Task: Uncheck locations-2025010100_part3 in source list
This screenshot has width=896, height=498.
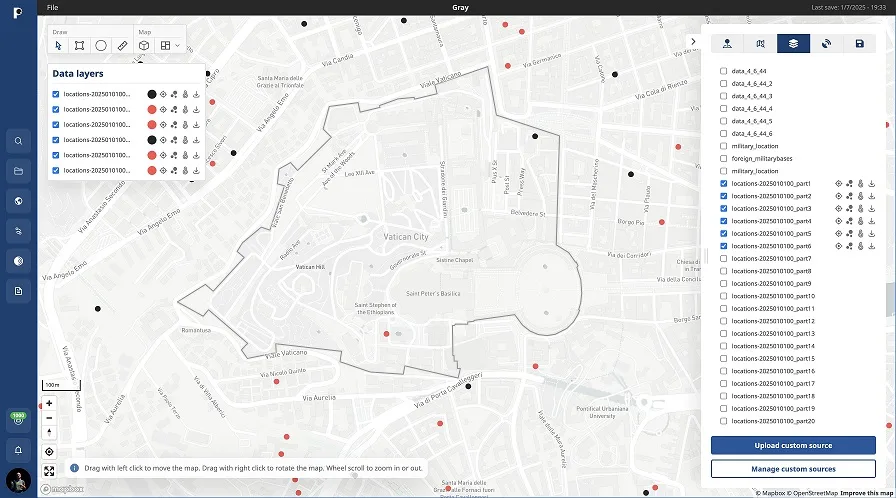Action: point(724,209)
